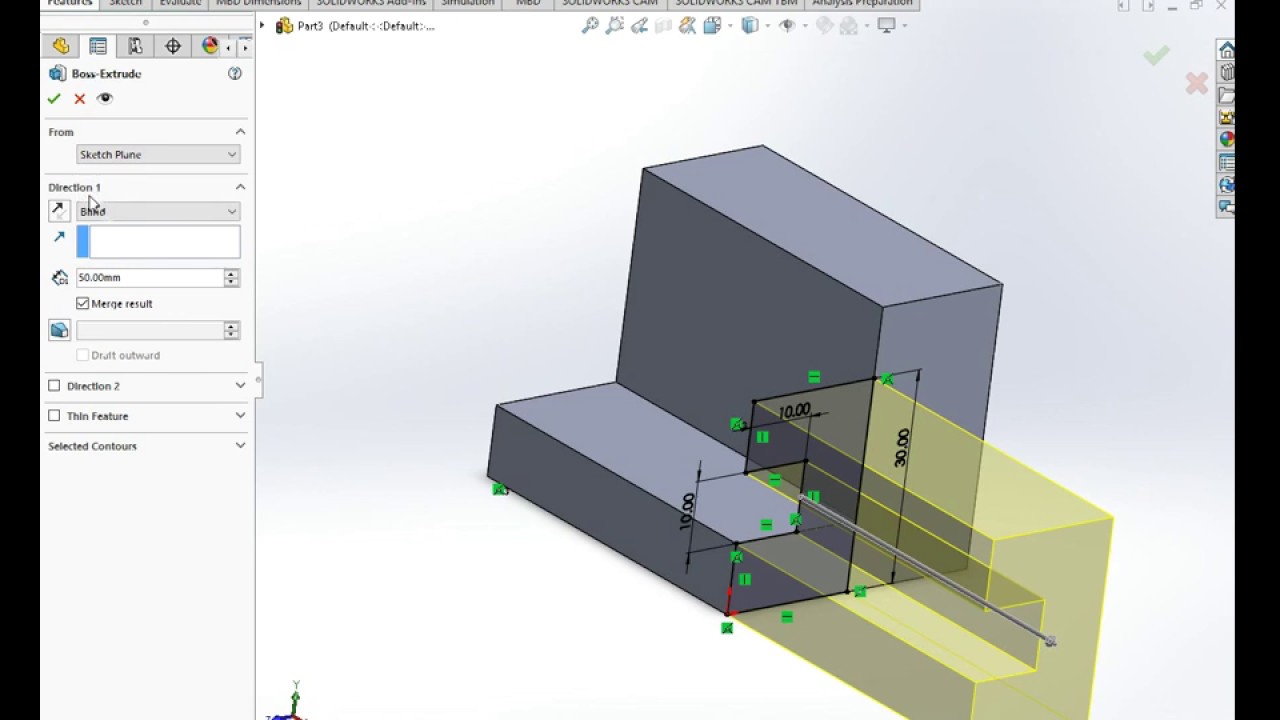Switch to the Simulation ribbon tab
This screenshot has height=720, width=1280.
468,3
